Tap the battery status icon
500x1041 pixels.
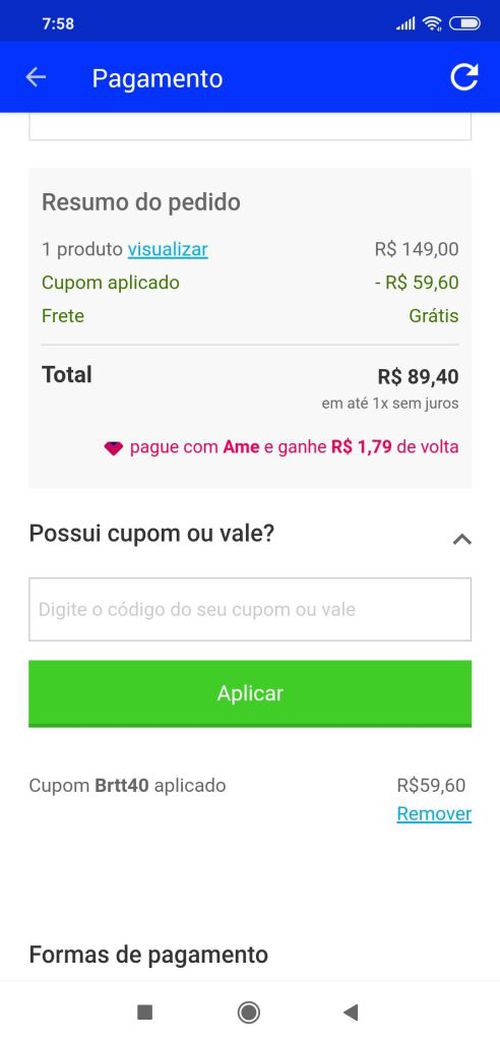[464, 23]
